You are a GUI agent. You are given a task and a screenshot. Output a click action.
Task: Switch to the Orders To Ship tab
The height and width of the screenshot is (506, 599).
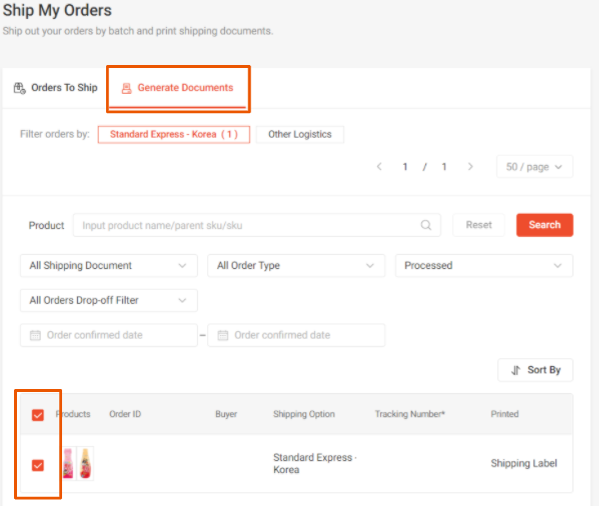click(56, 88)
